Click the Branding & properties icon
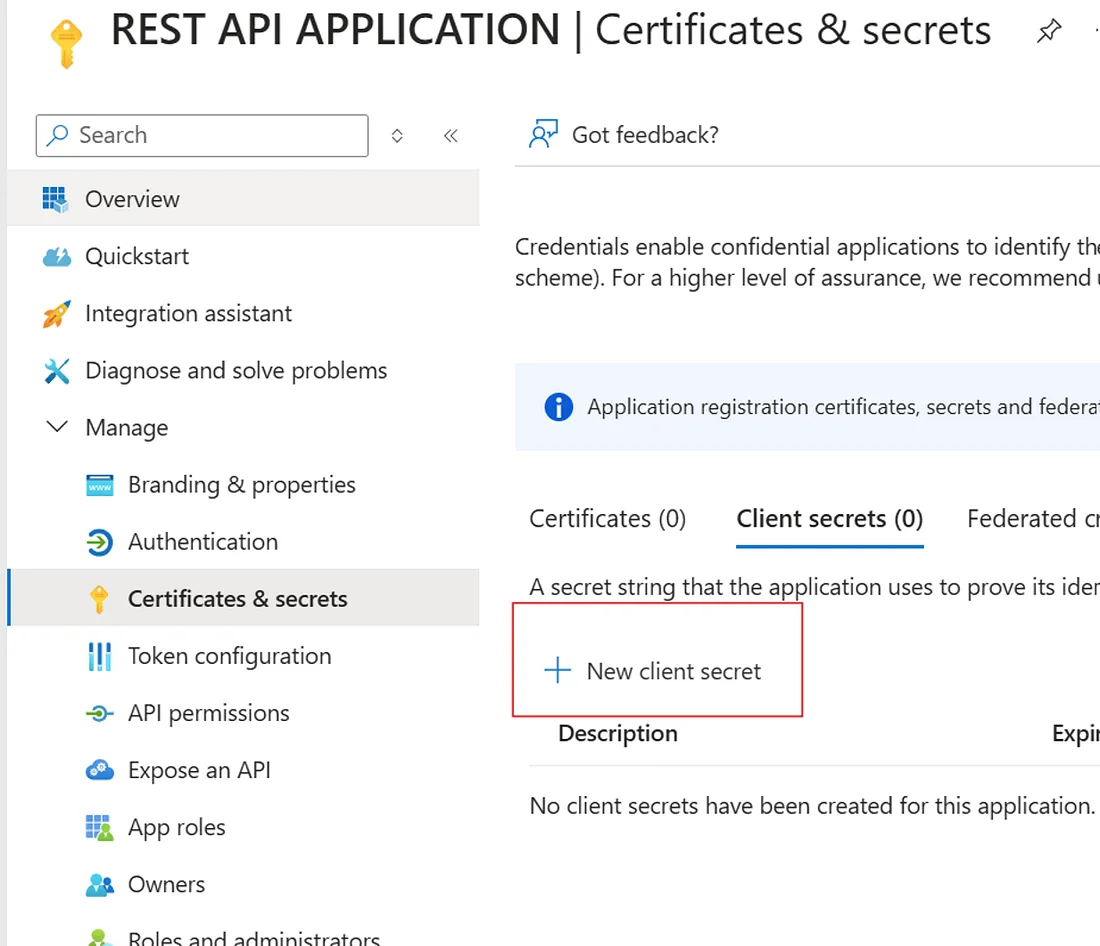The height and width of the screenshot is (946, 1100). click(100, 486)
